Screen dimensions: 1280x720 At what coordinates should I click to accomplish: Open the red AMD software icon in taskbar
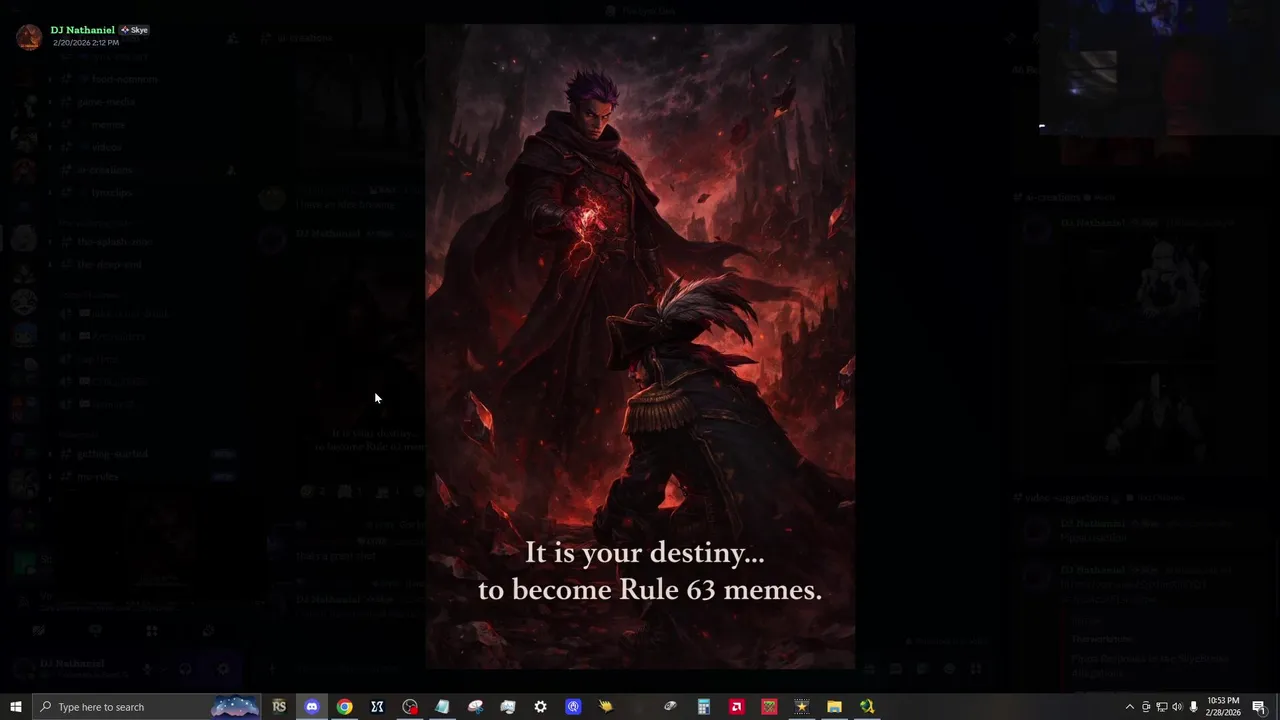(737, 707)
